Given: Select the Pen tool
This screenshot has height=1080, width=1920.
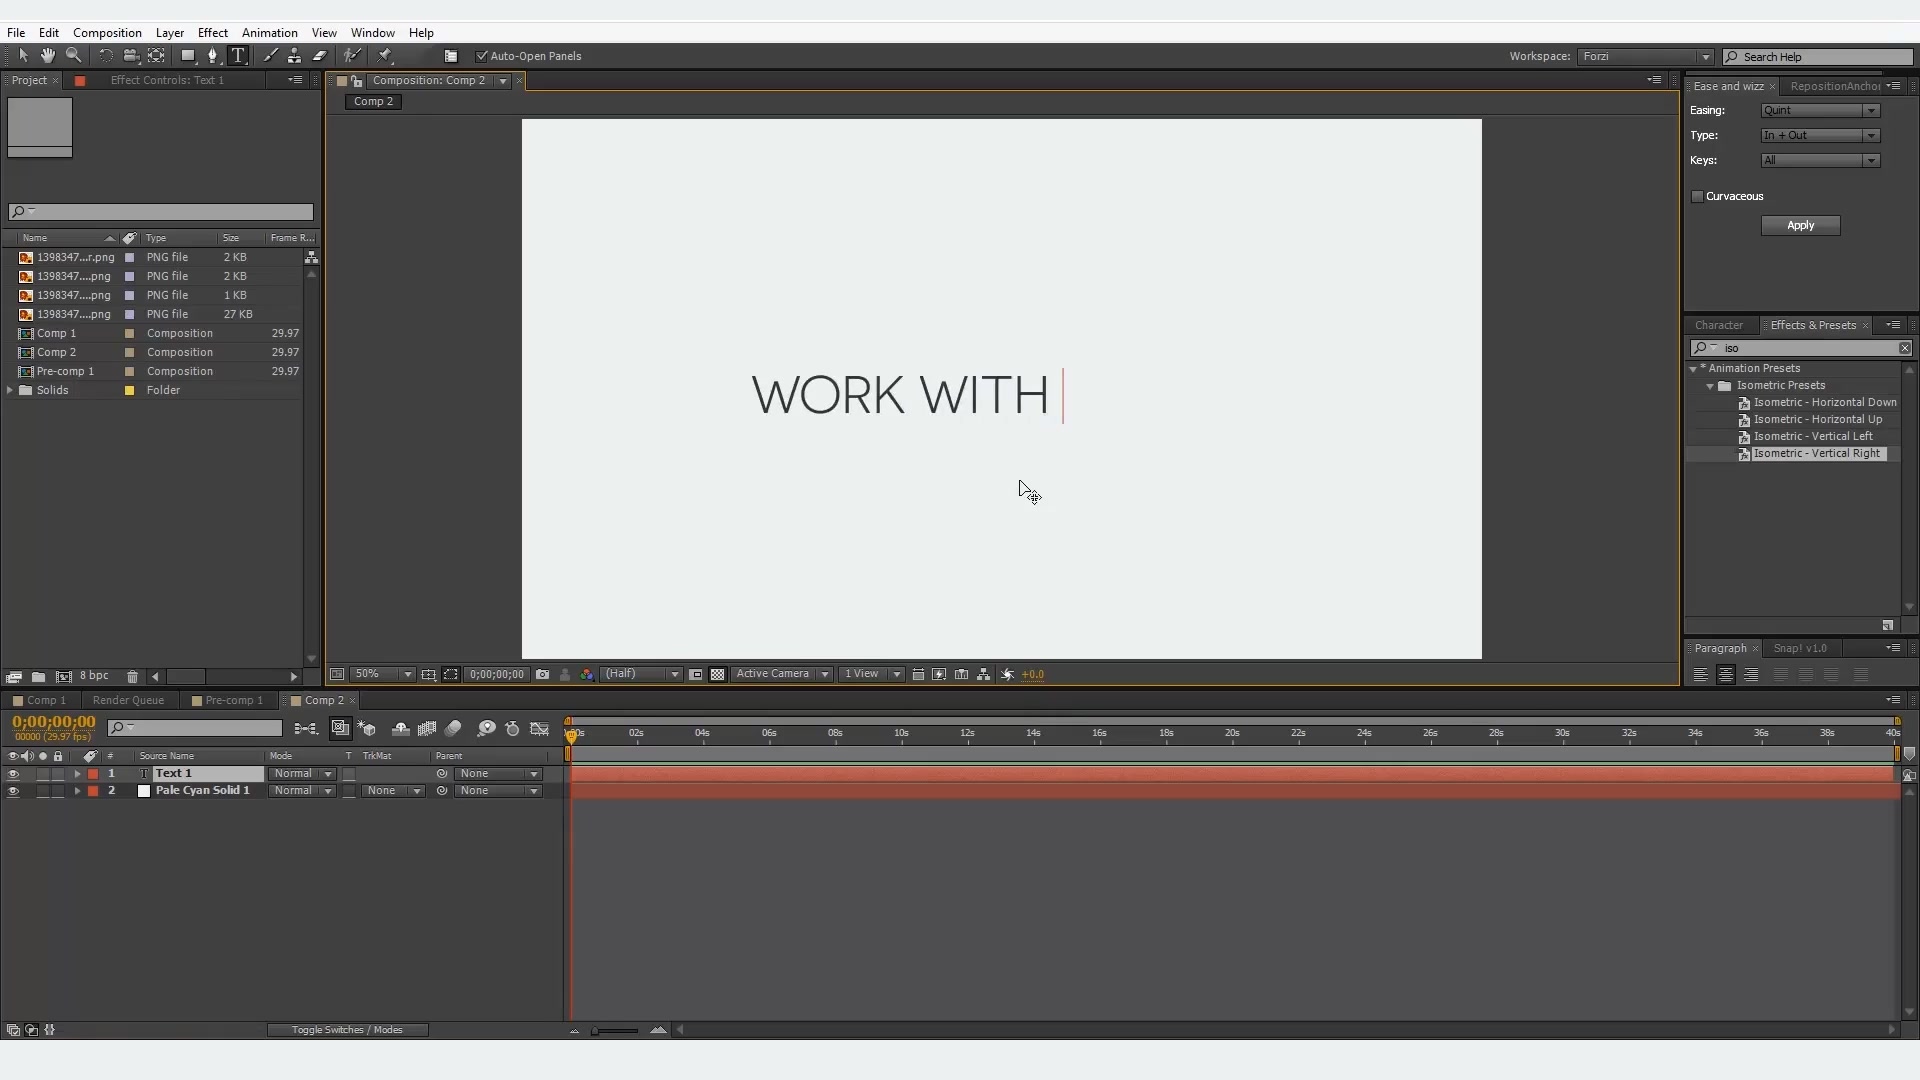Looking at the screenshot, I should 212,56.
